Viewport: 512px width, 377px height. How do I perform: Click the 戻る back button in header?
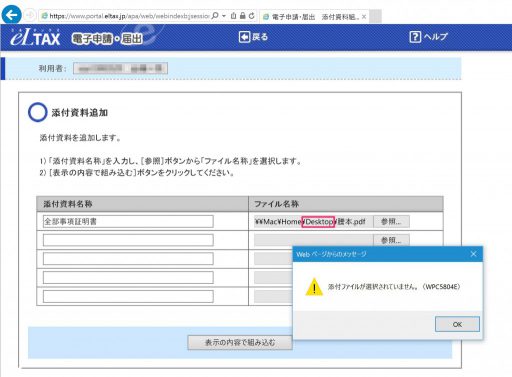point(253,37)
